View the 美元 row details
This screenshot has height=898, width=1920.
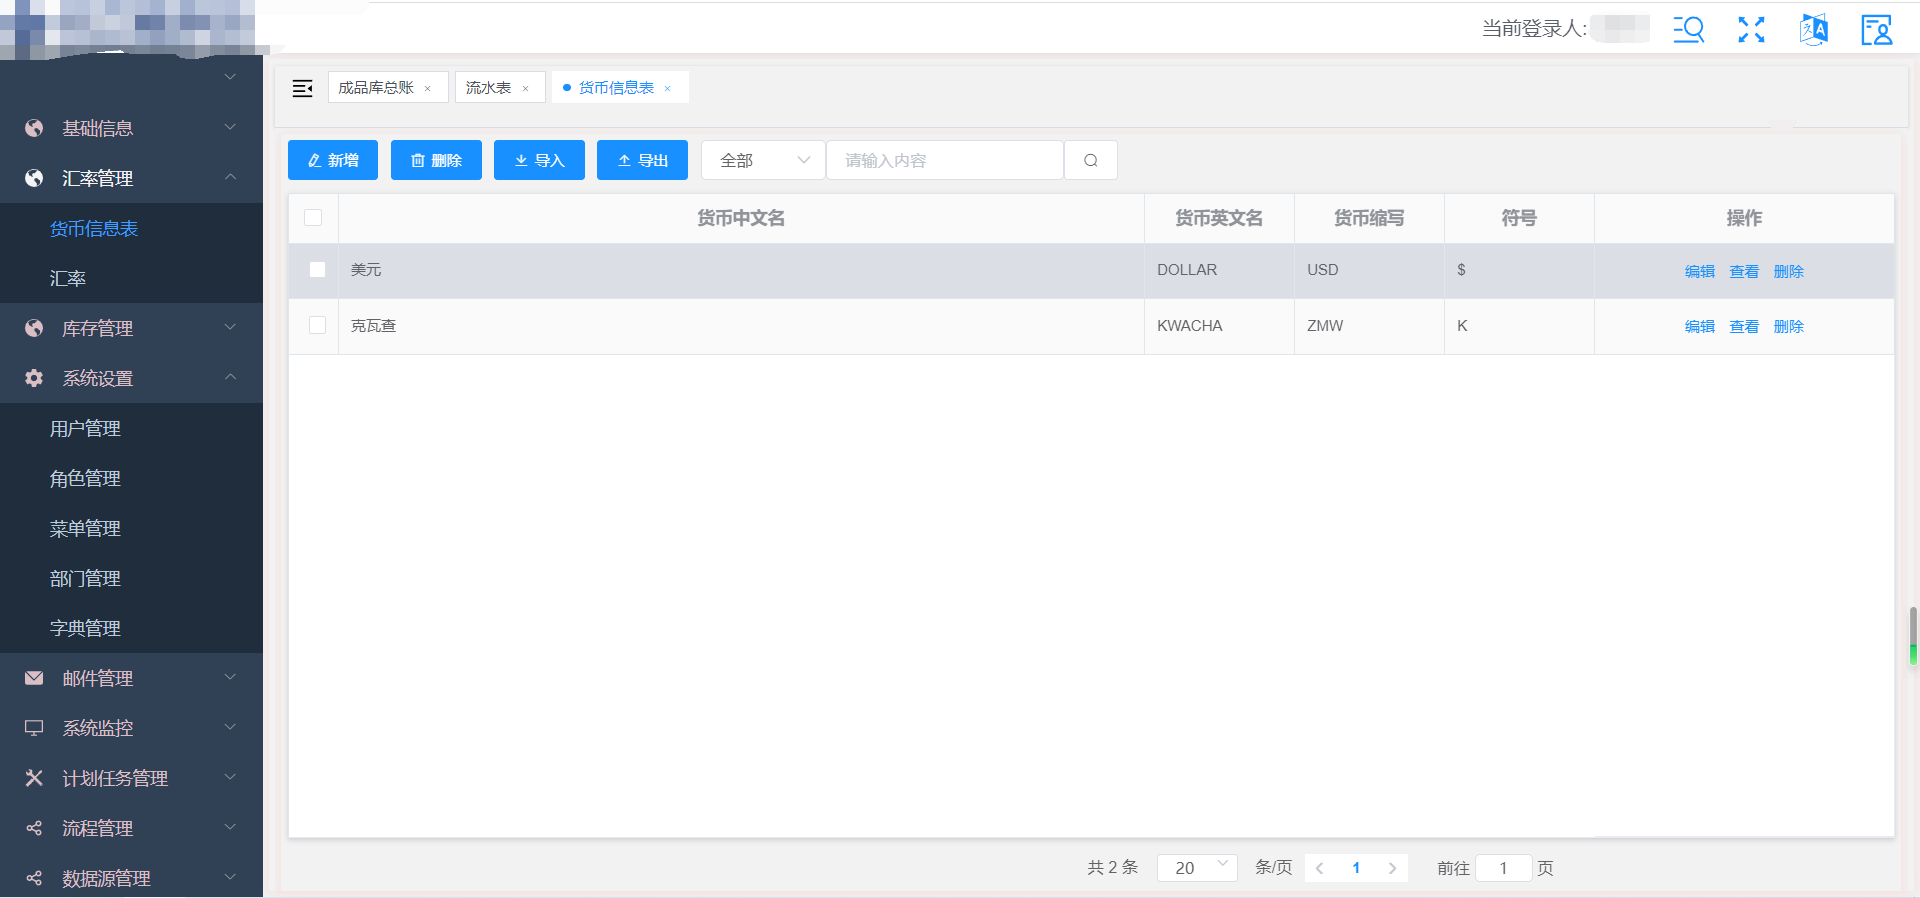click(x=1744, y=271)
